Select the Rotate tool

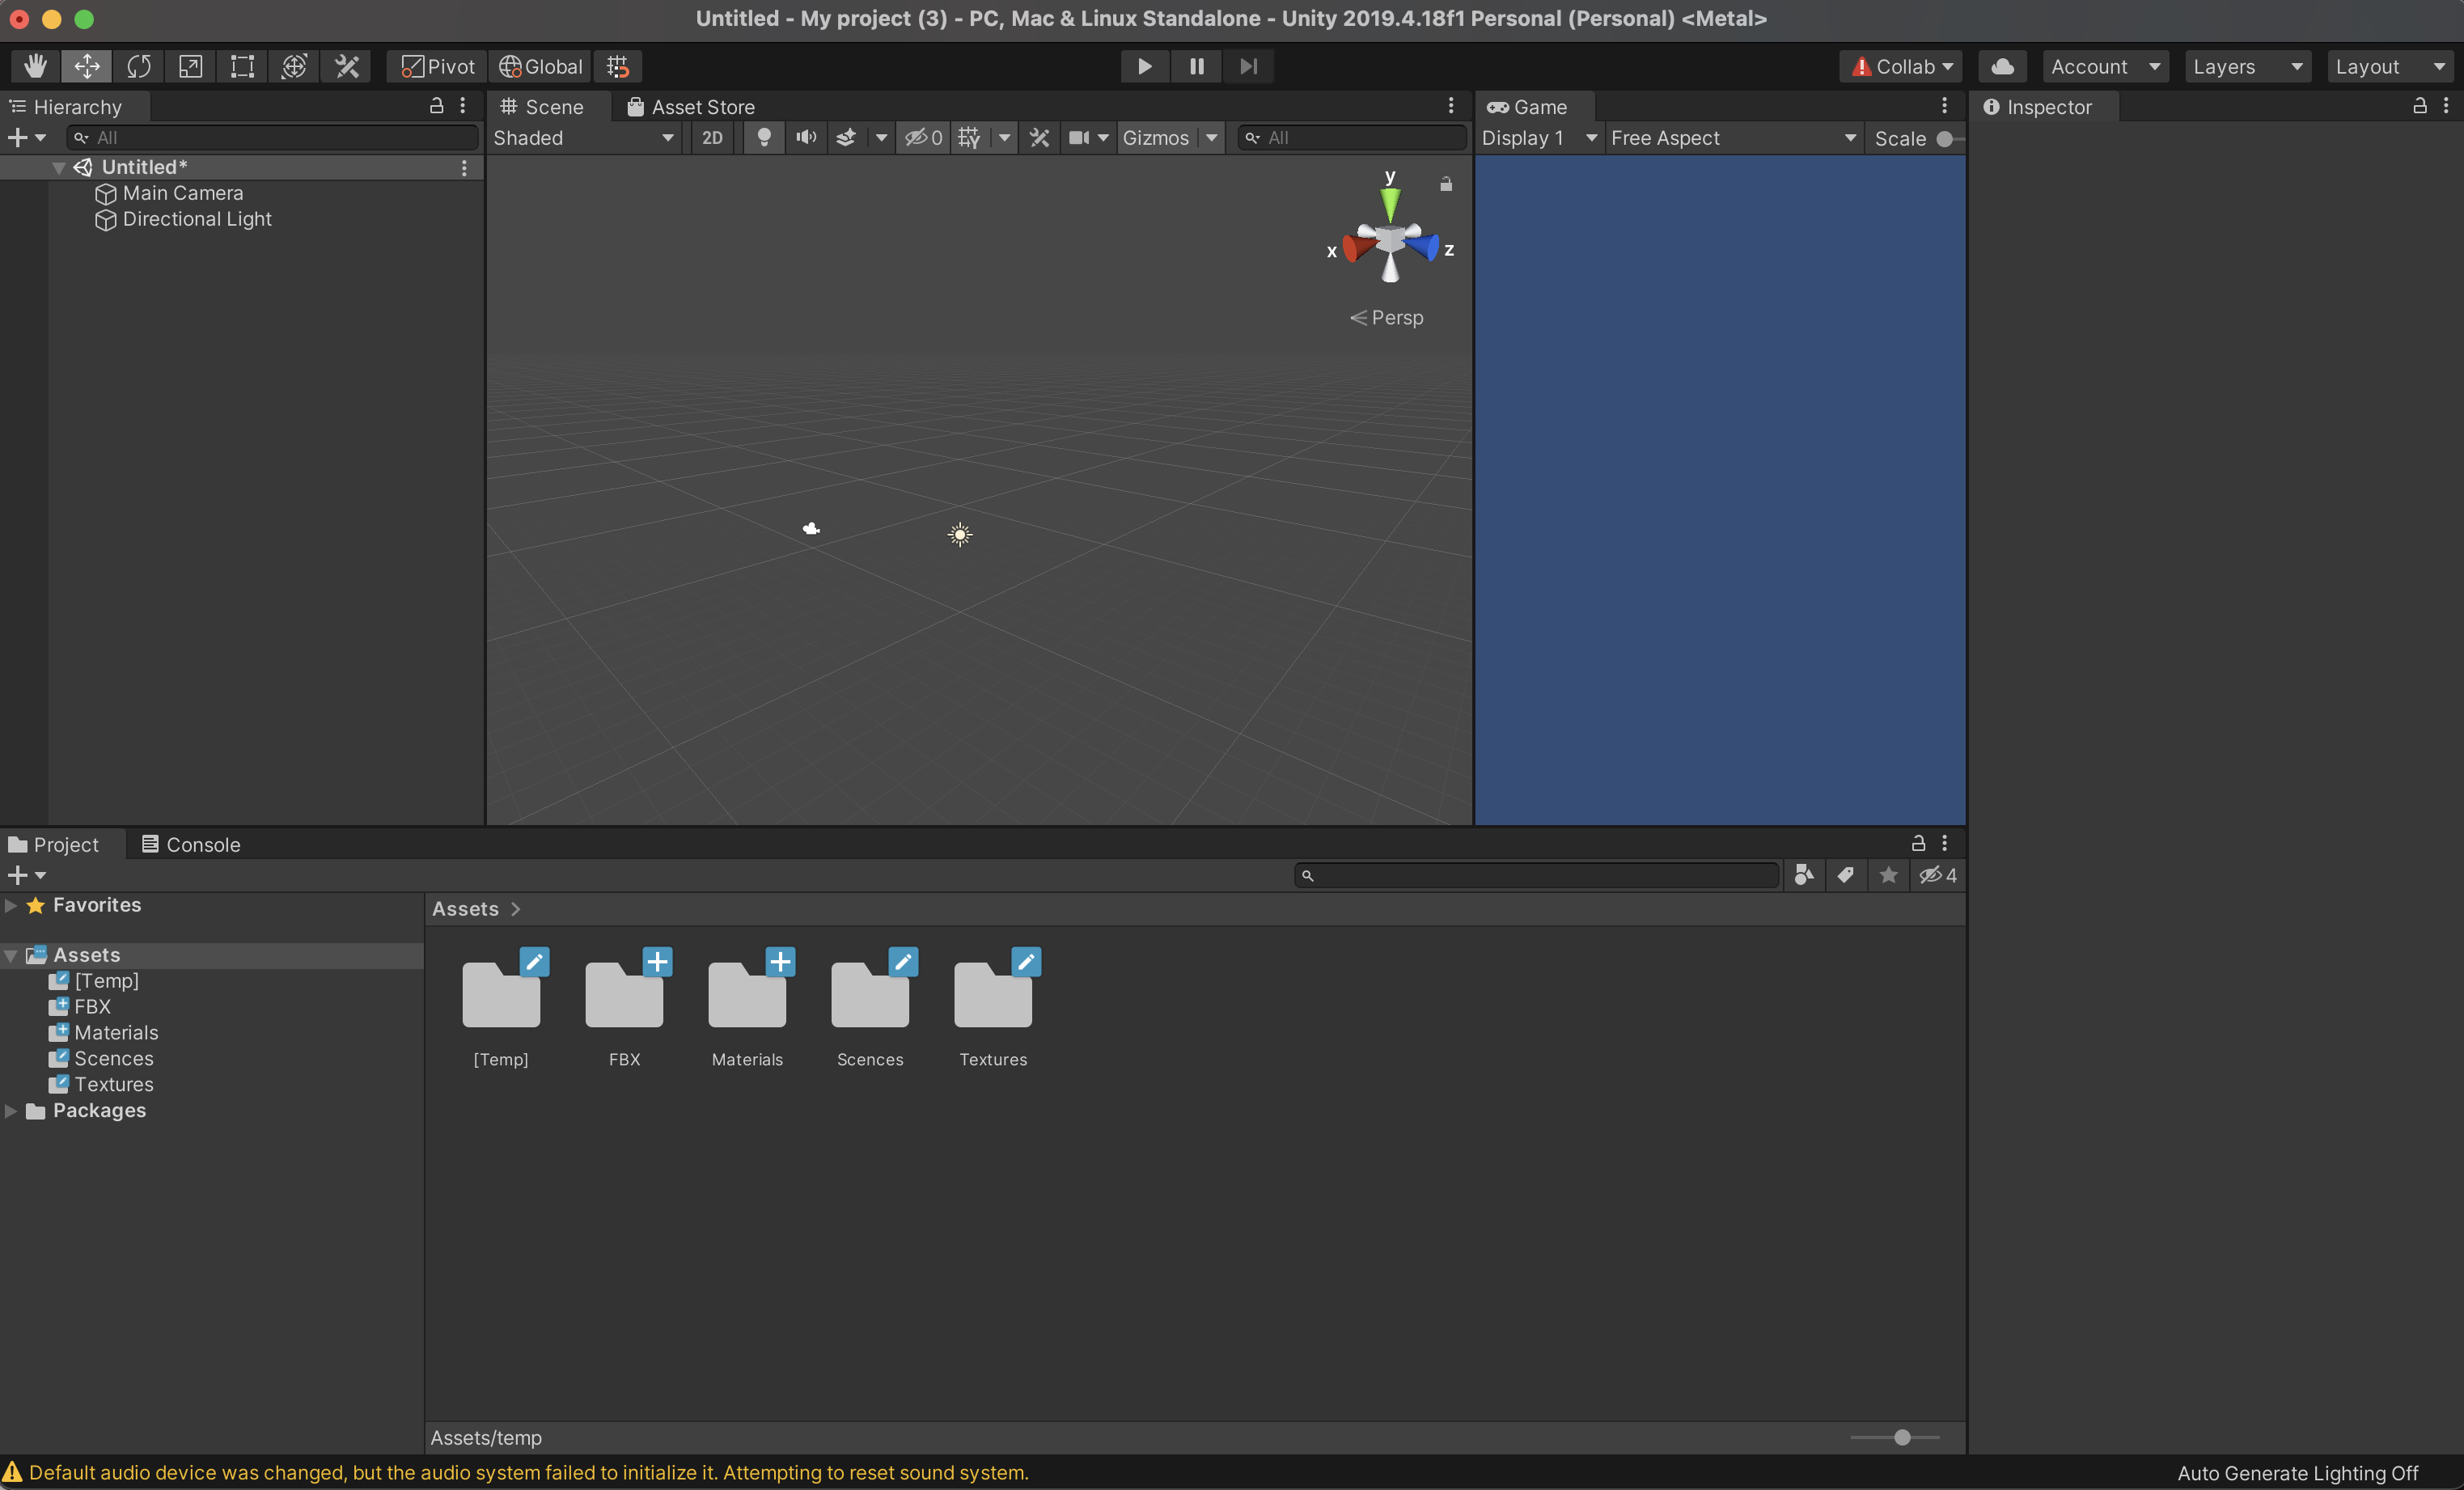coord(138,66)
